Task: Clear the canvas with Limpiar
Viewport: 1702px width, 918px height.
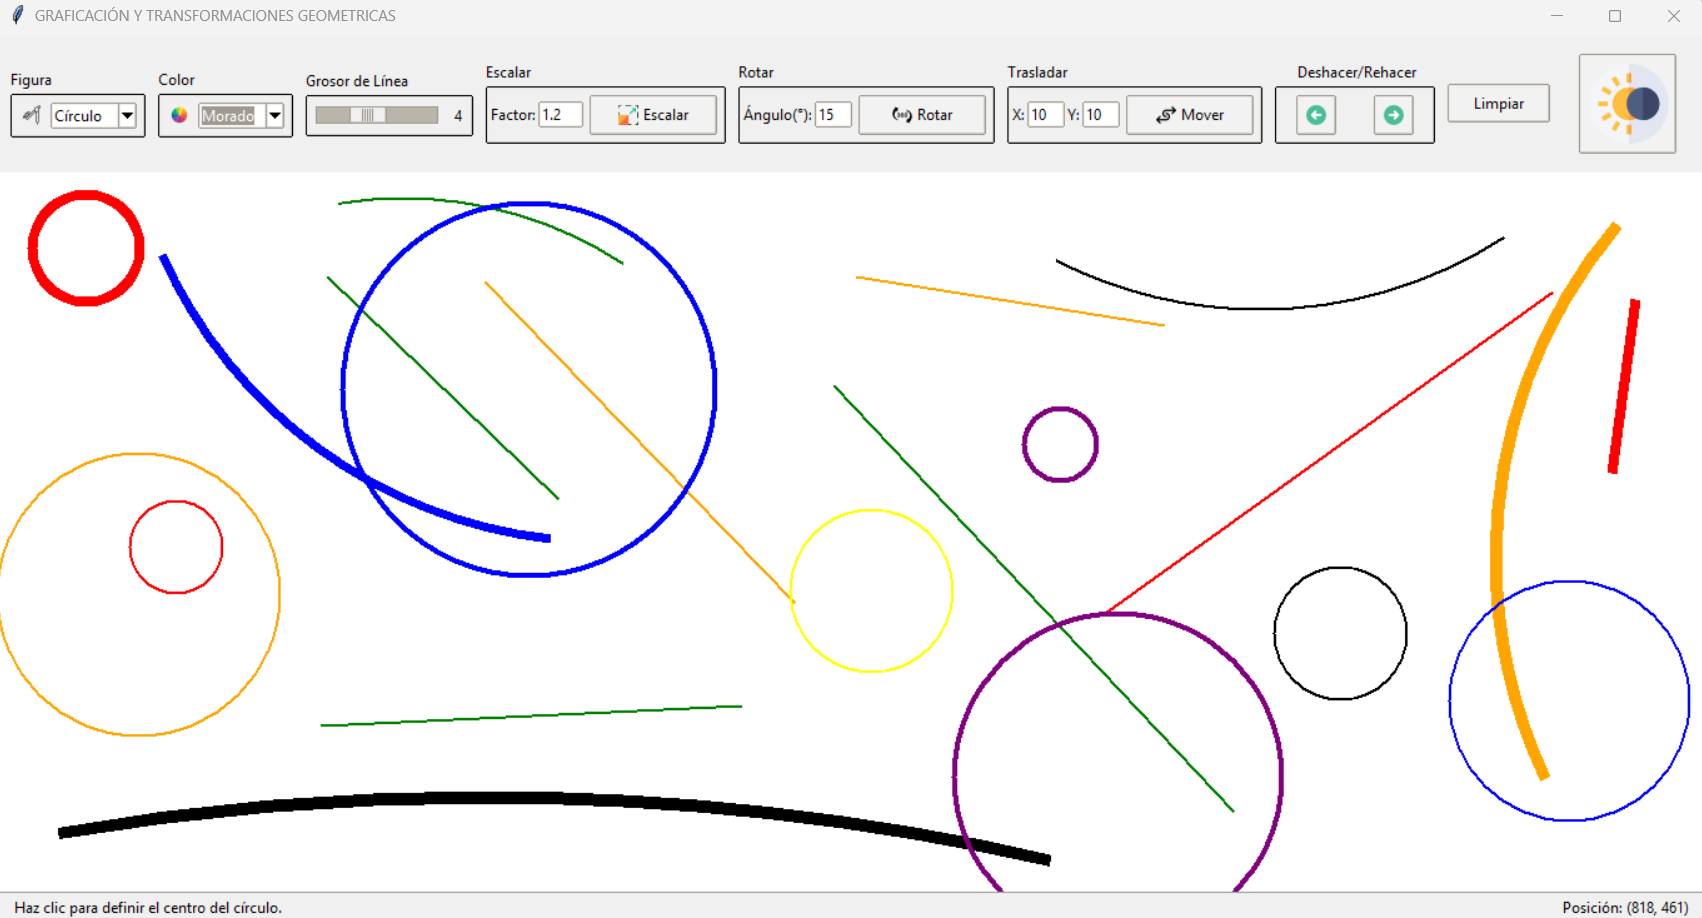Action: (1498, 103)
